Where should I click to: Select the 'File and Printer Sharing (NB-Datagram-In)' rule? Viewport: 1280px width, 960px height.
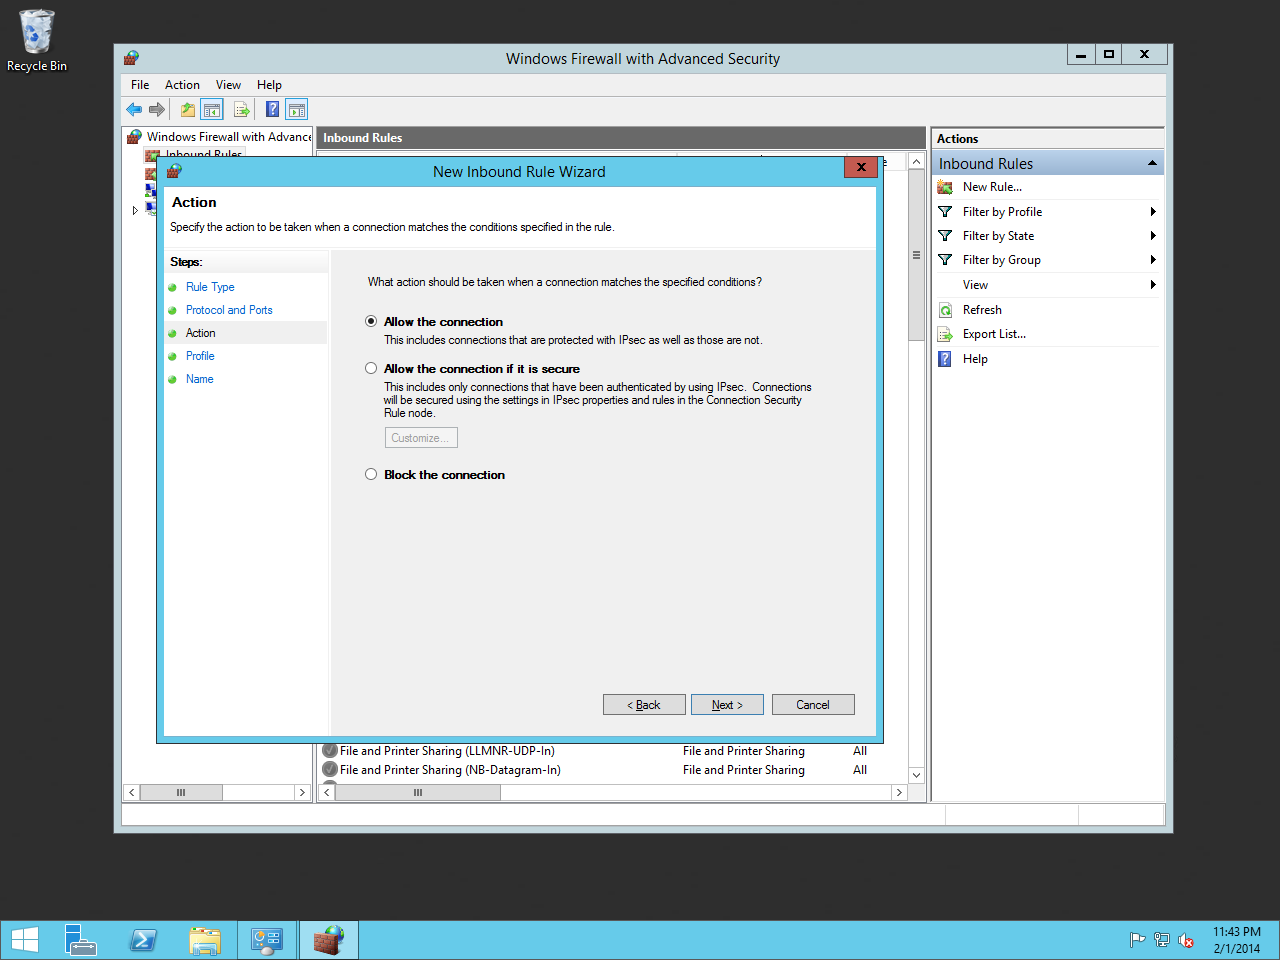pyautogui.click(x=450, y=770)
